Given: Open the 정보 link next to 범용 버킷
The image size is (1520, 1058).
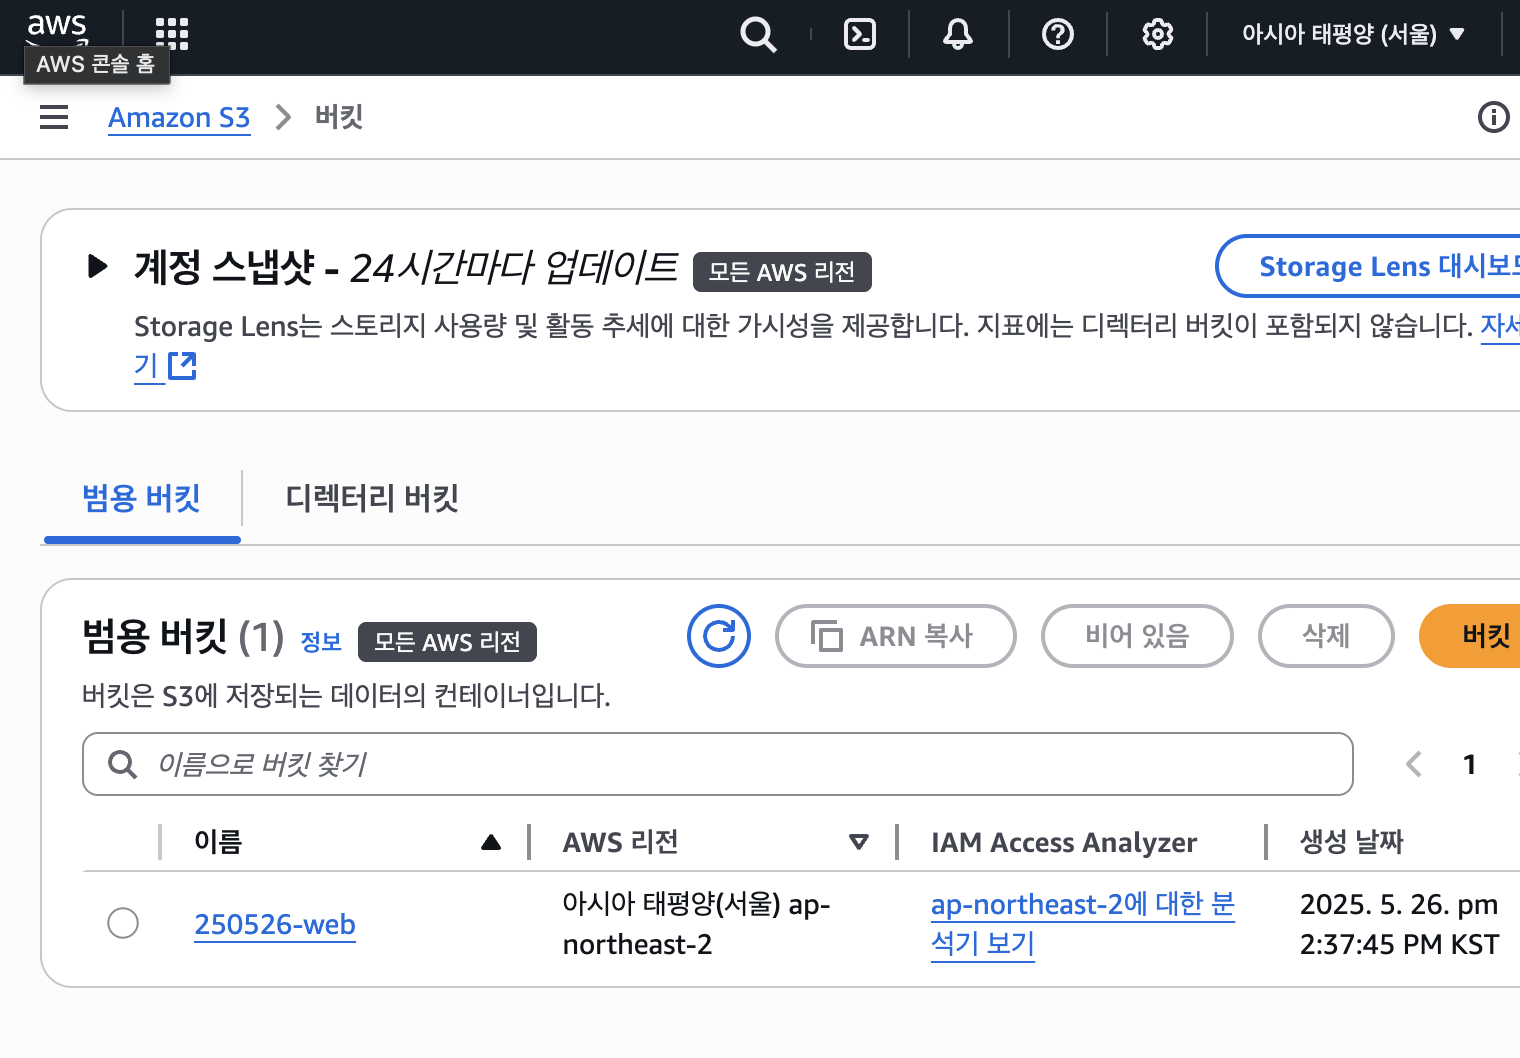Looking at the screenshot, I should (321, 642).
